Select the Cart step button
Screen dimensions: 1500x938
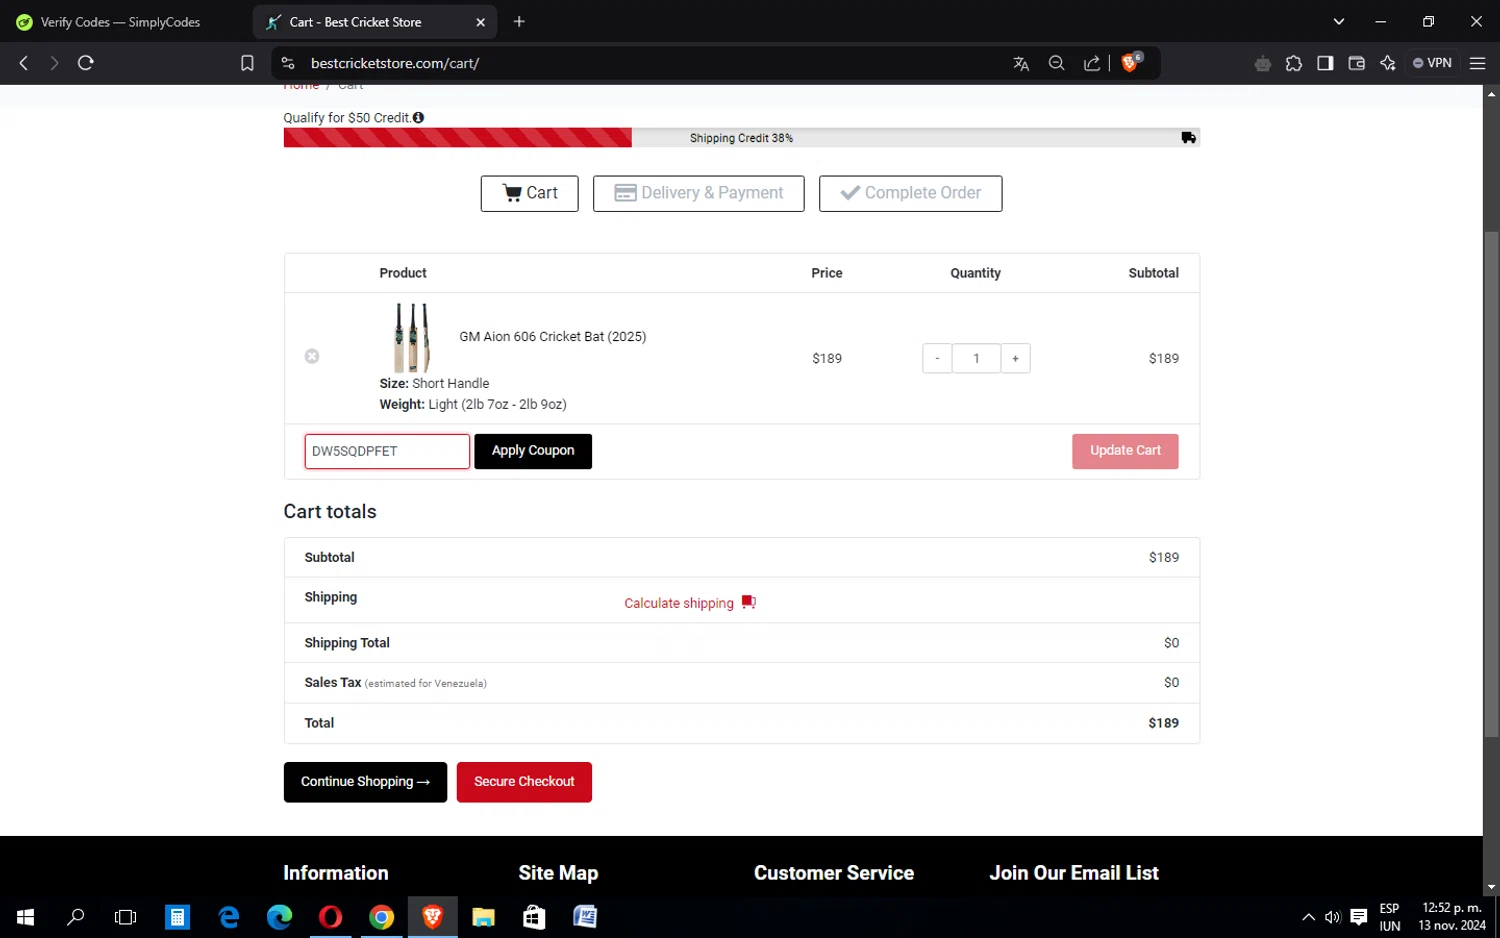pos(529,193)
